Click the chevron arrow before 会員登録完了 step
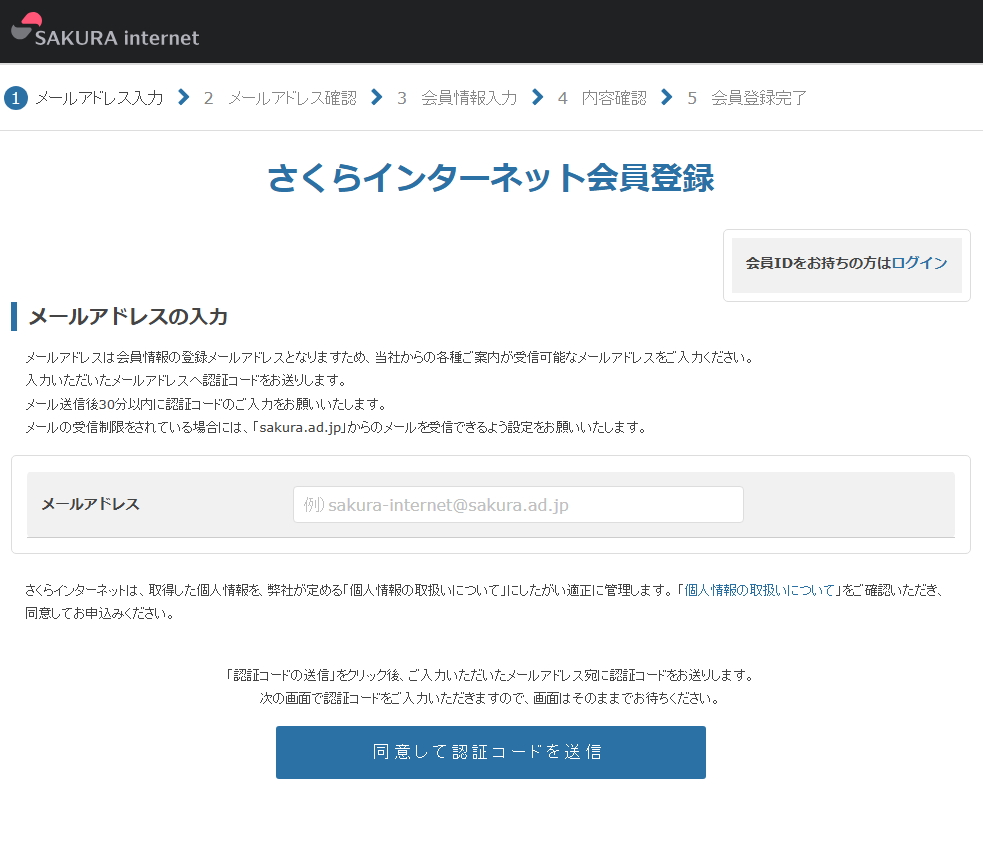This screenshot has width=983, height=857. [666, 97]
